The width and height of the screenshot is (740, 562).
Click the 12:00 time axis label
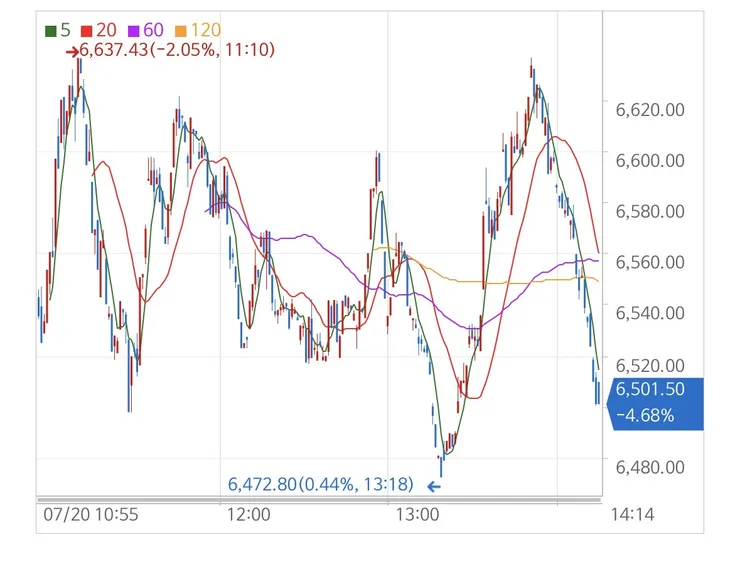249,514
